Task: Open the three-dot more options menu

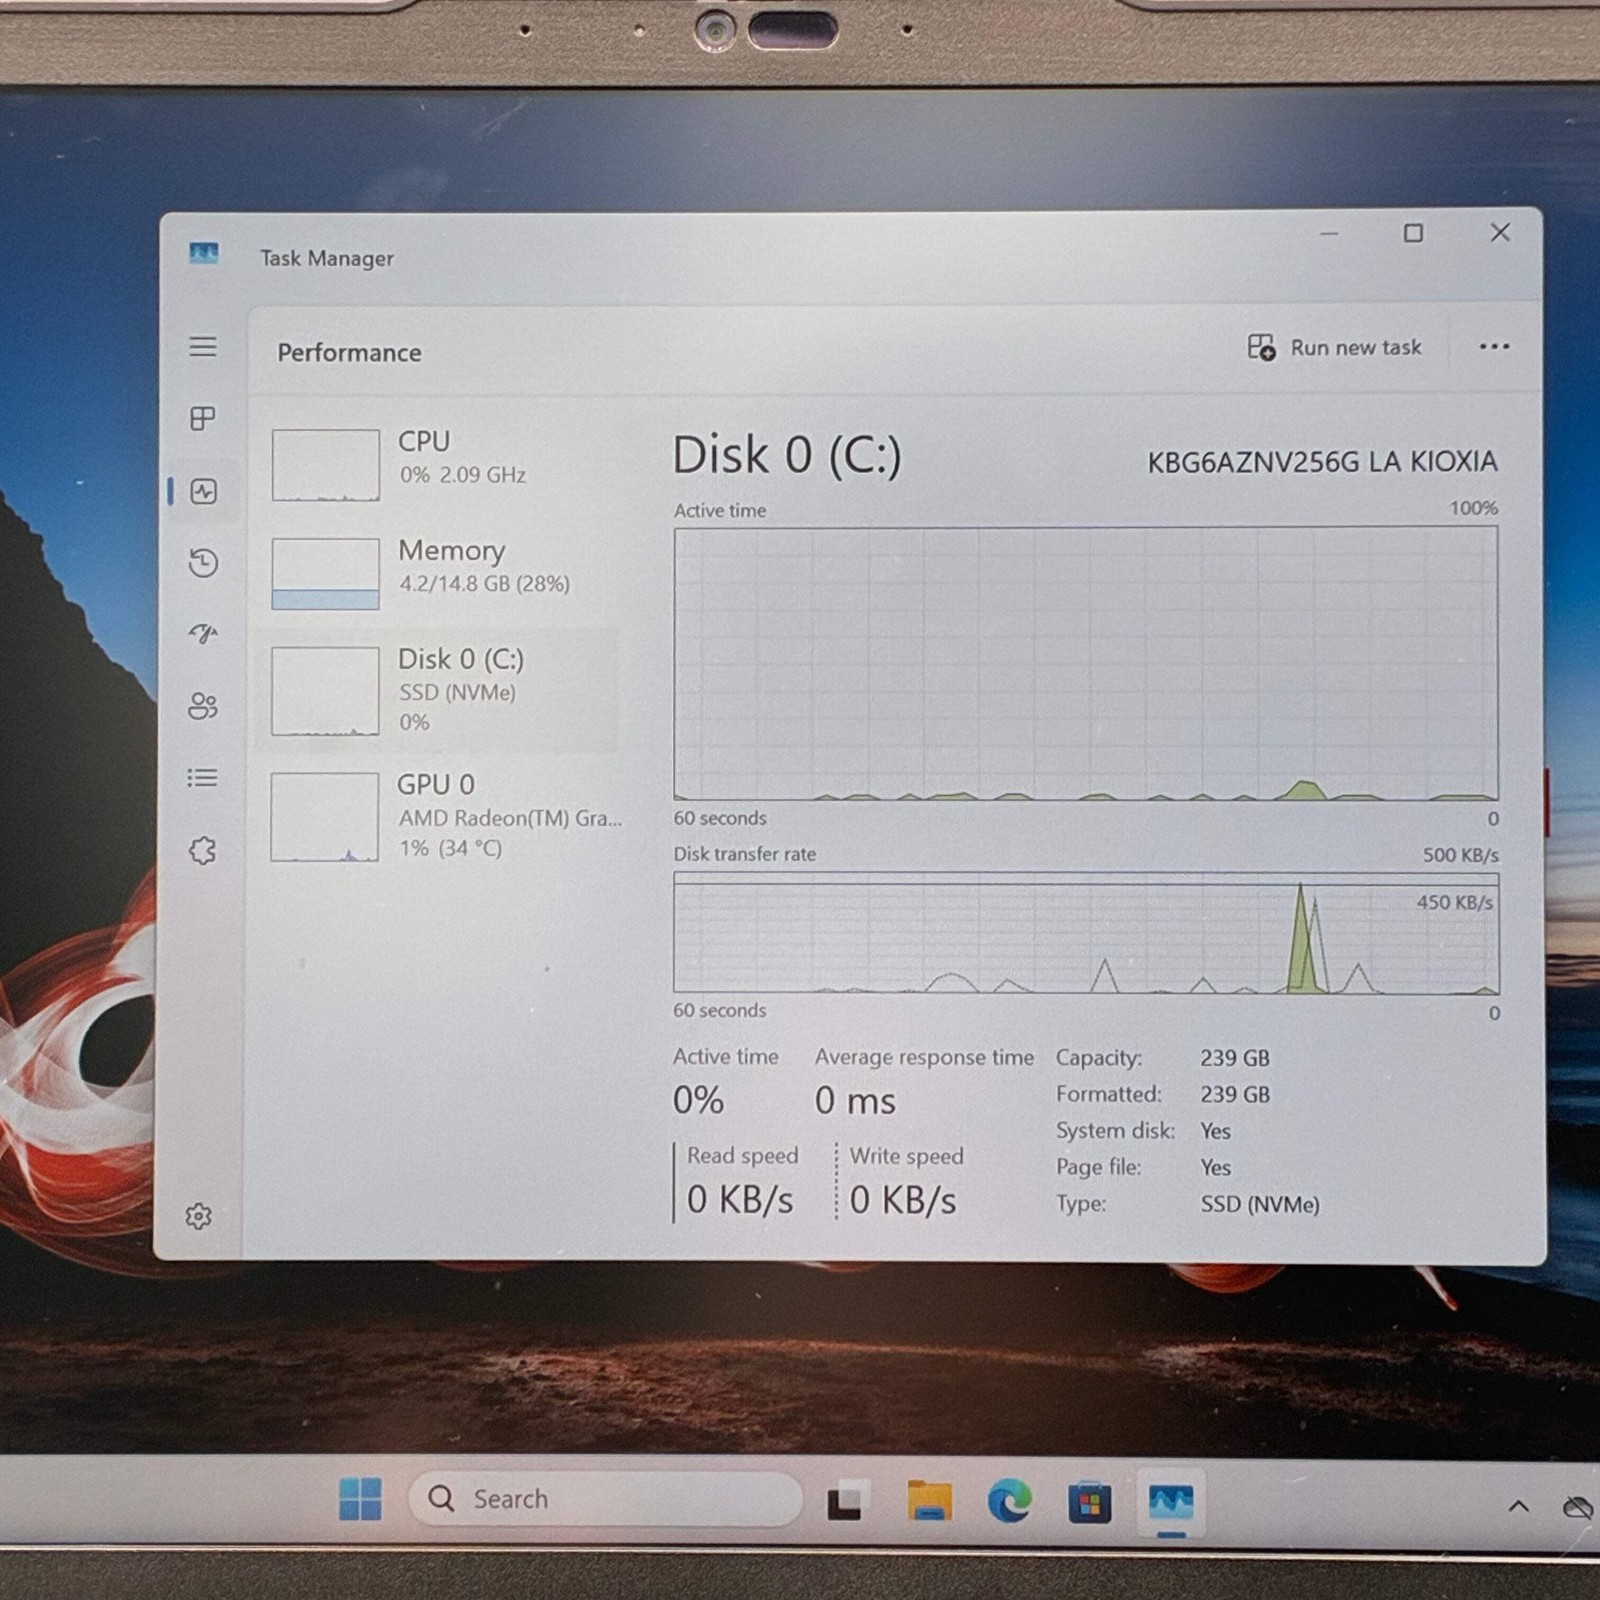Action: click(1494, 346)
